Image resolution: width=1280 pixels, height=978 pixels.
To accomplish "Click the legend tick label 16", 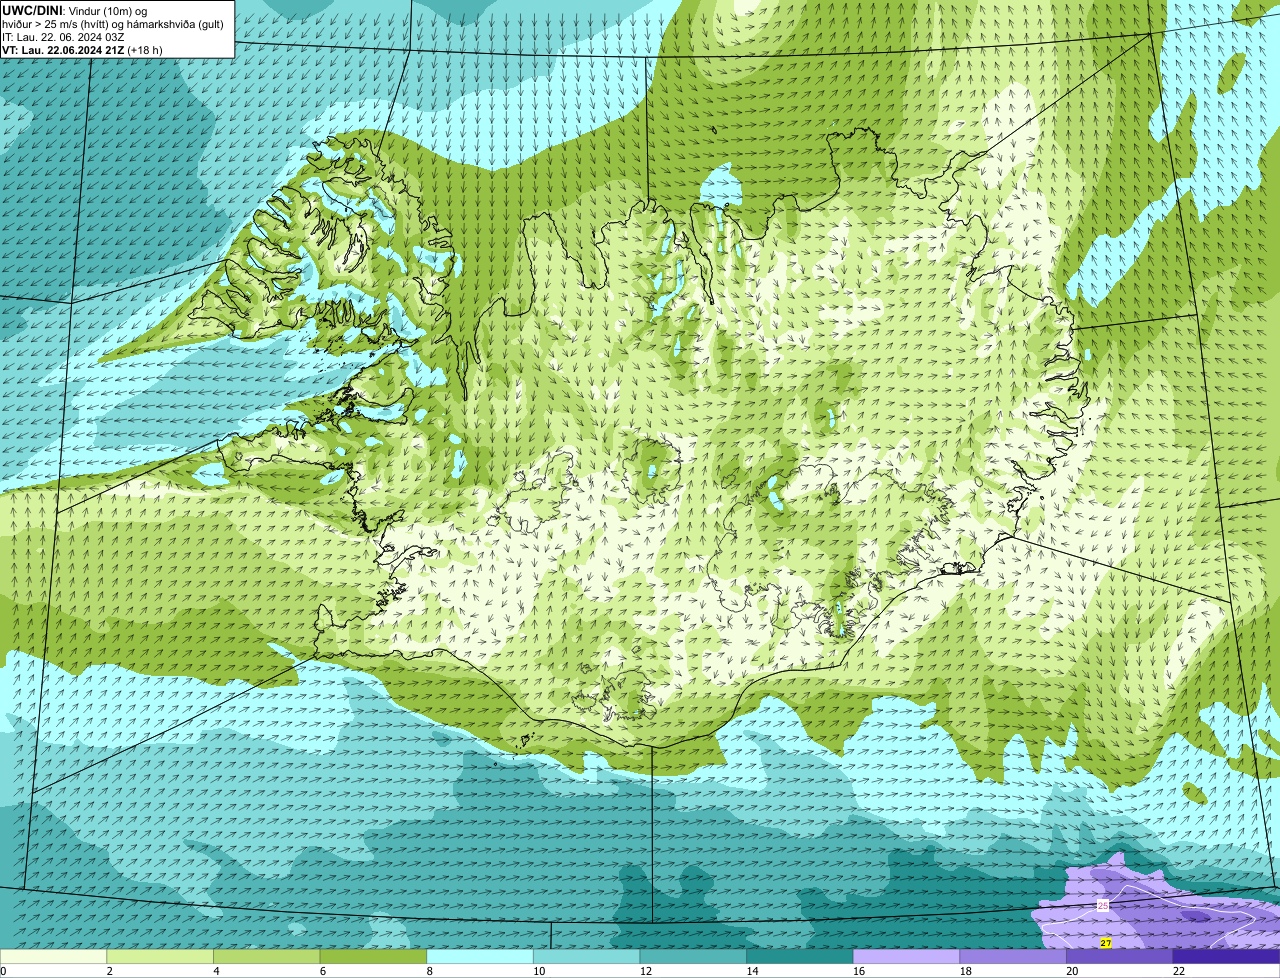I will pyautogui.click(x=859, y=971).
